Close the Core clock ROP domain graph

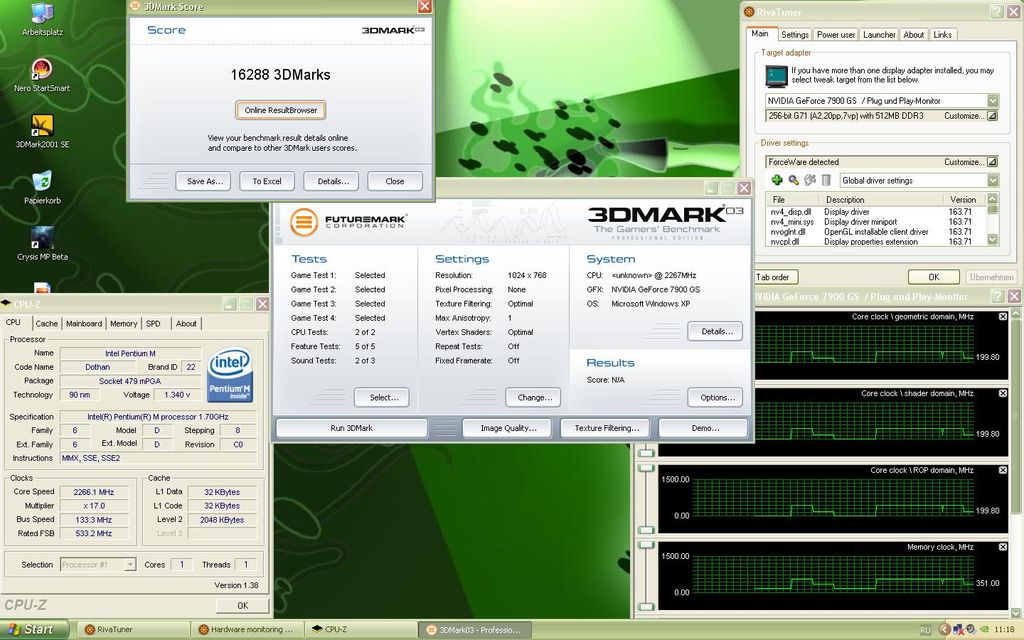pos(1002,470)
